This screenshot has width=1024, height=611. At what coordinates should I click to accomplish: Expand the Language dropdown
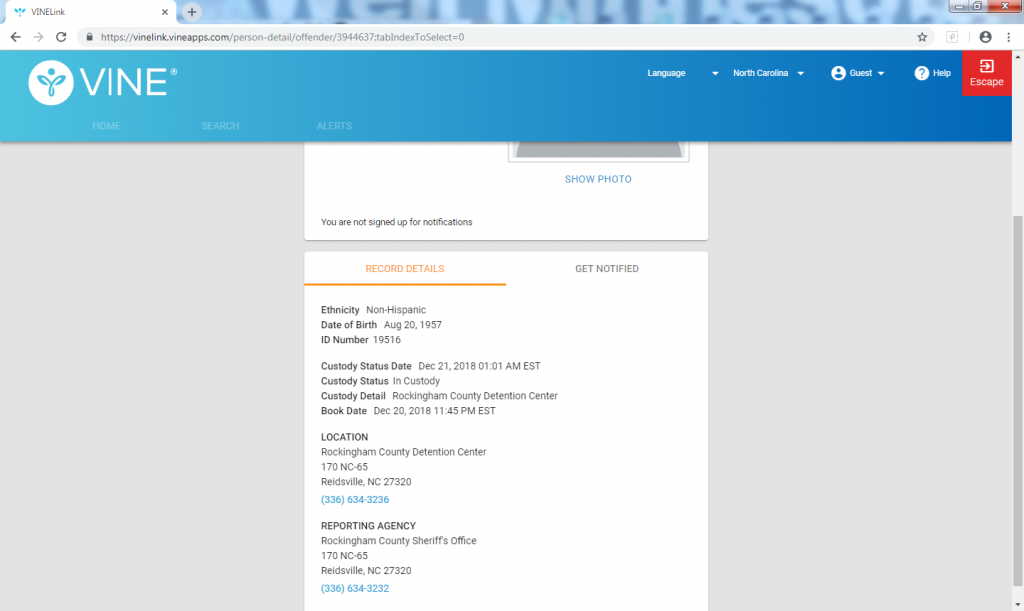[715, 74]
